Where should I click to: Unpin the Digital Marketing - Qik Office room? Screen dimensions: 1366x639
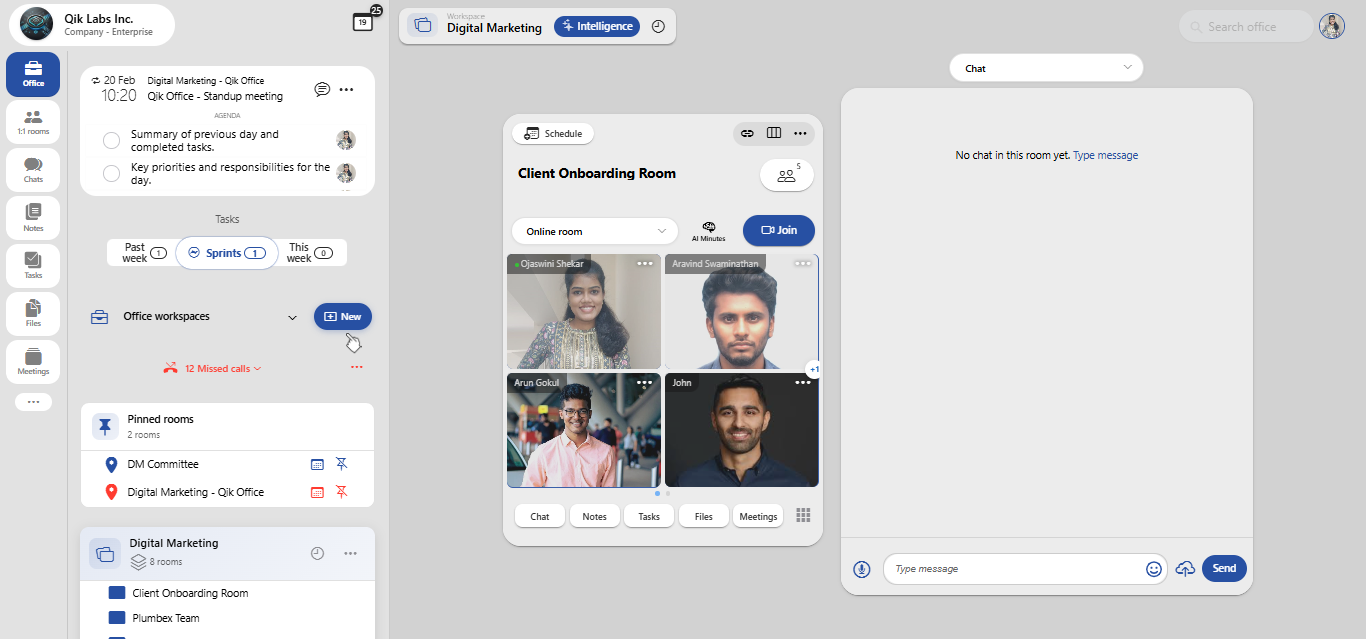[342, 492]
